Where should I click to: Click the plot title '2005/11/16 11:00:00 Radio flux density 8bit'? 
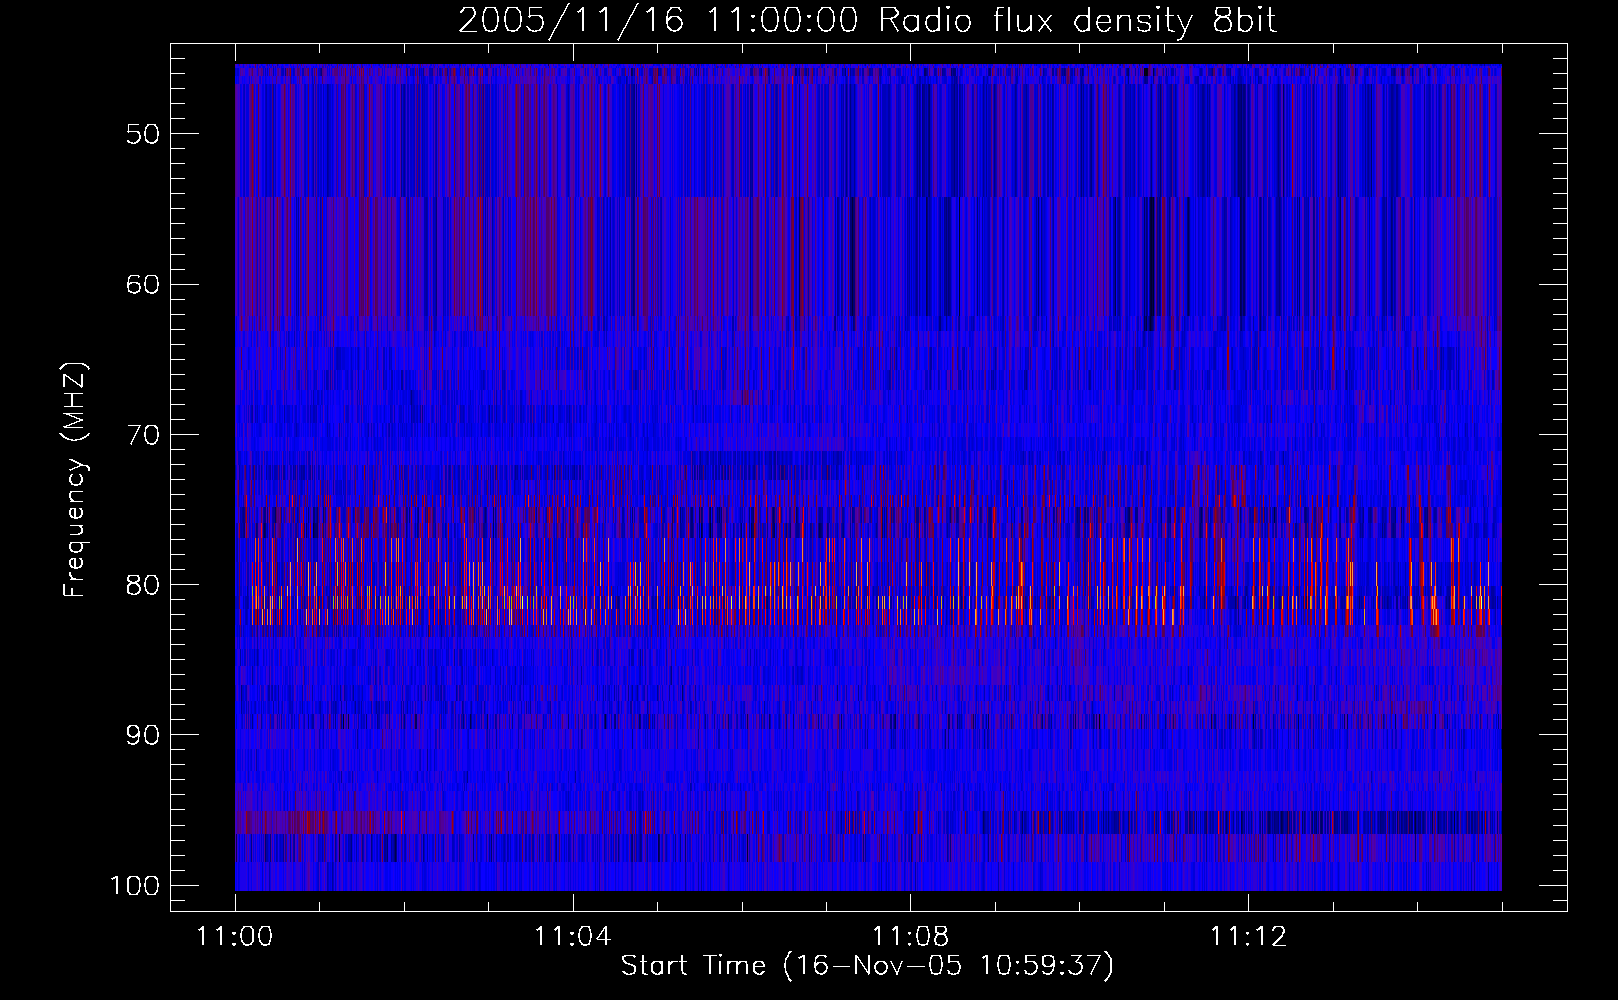coord(867,20)
